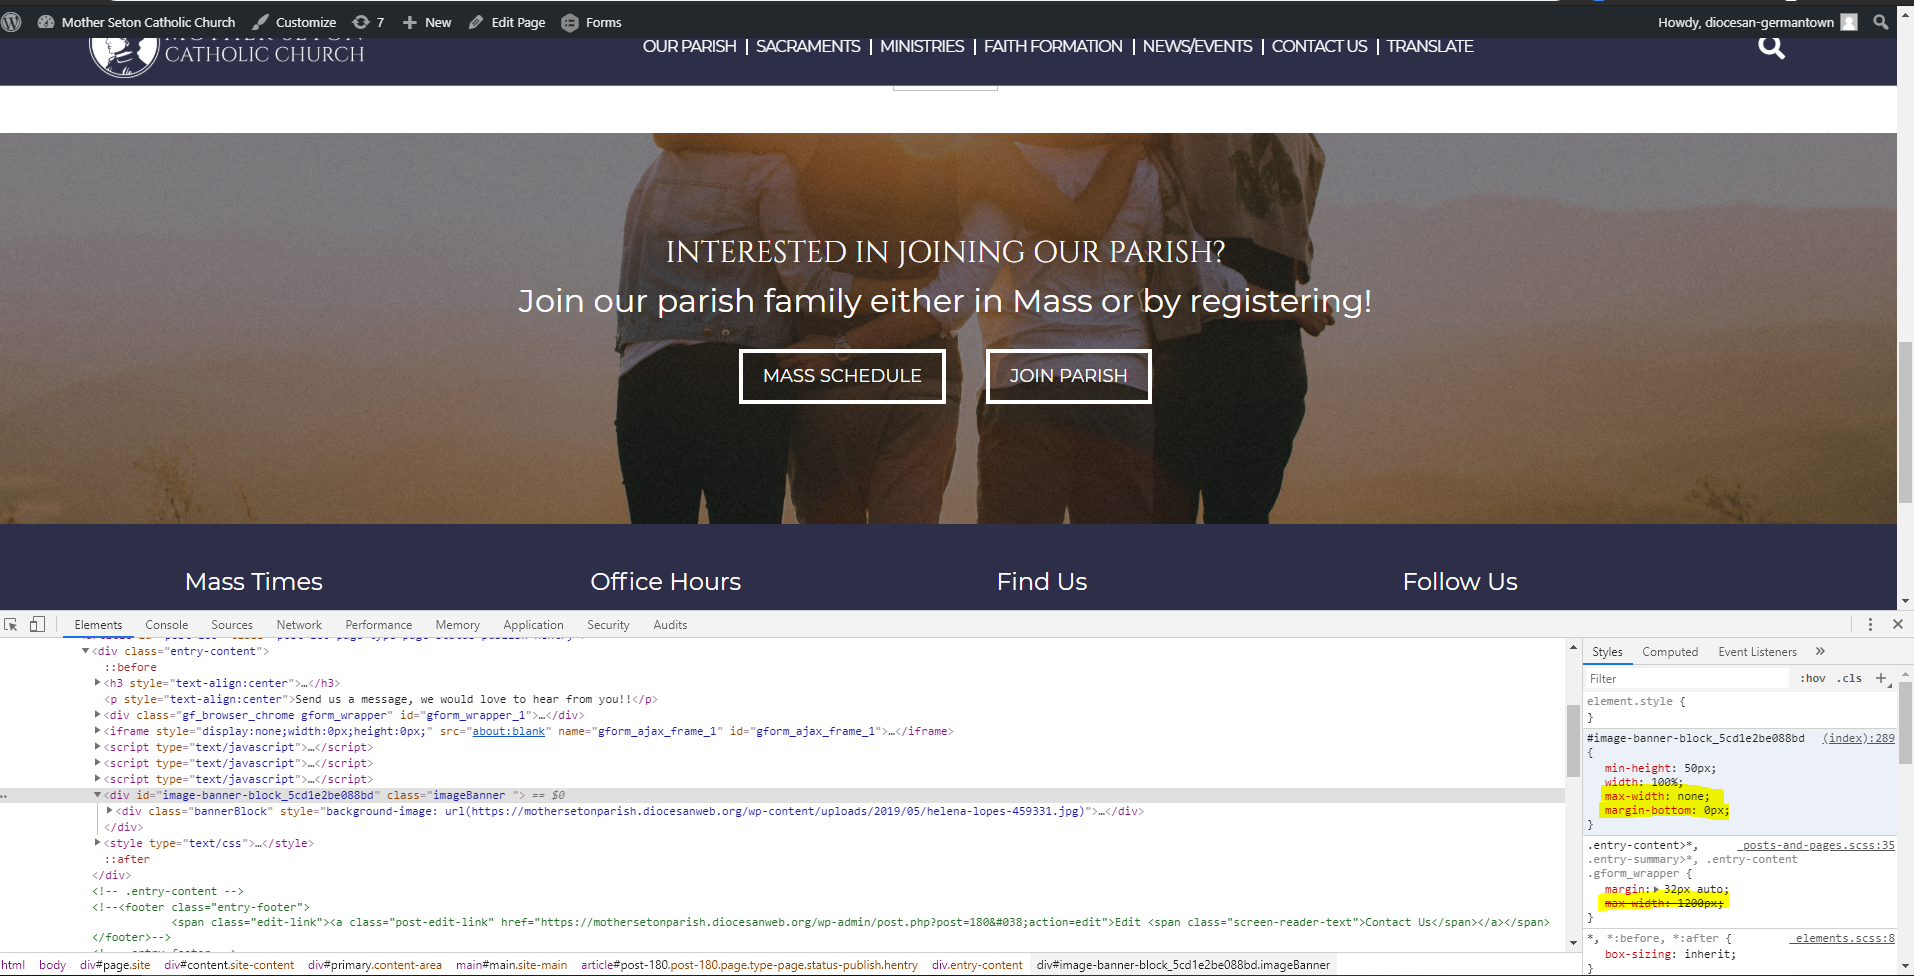Open the Computed styles tab
Image resolution: width=1914 pixels, height=976 pixels.
point(1670,652)
